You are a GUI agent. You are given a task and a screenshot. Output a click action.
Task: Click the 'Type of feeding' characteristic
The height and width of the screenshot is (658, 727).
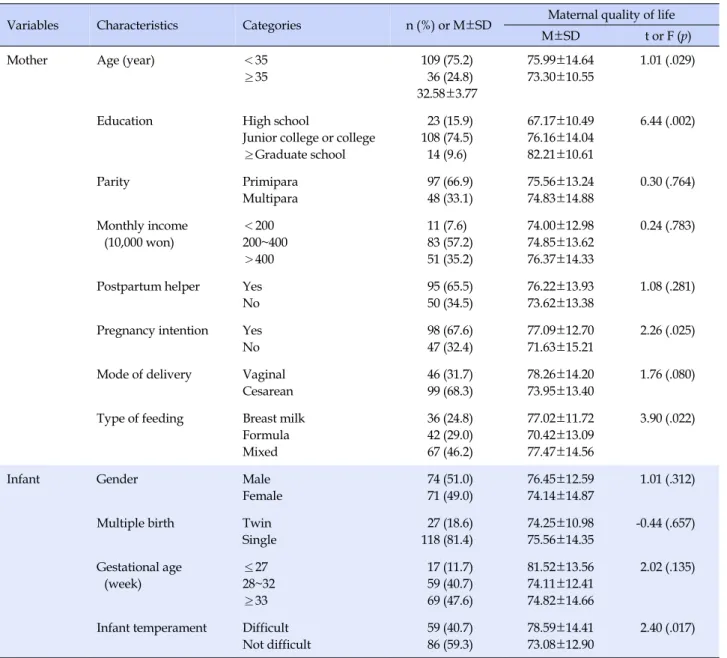[140, 419]
